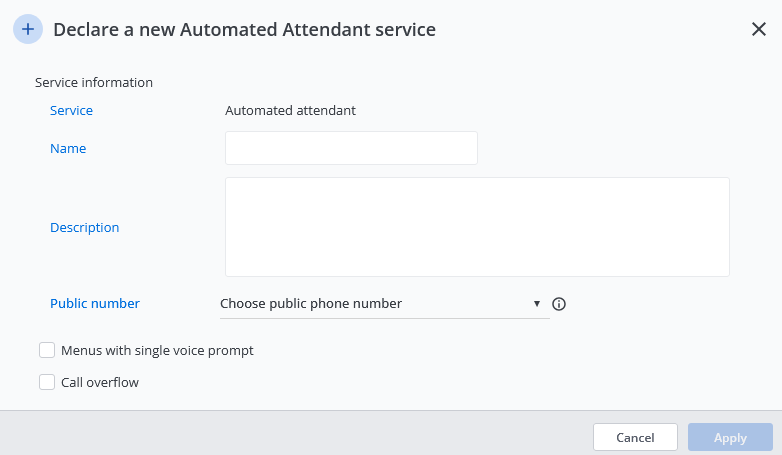This screenshot has width=782, height=455.
Task: Click the "Call overflow" label text
Action: [100, 381]
